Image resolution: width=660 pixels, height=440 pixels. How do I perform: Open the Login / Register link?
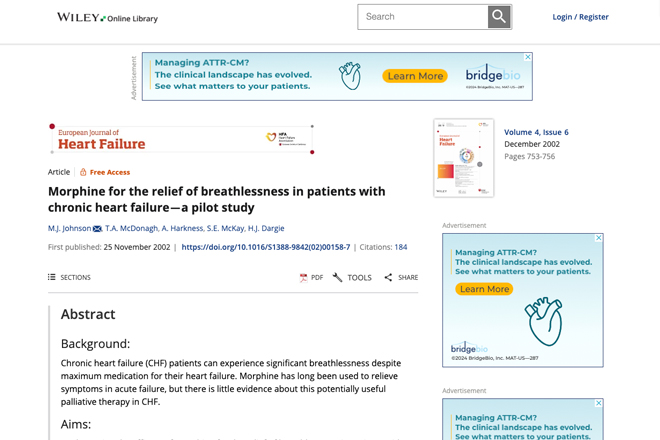pos(580,17)
